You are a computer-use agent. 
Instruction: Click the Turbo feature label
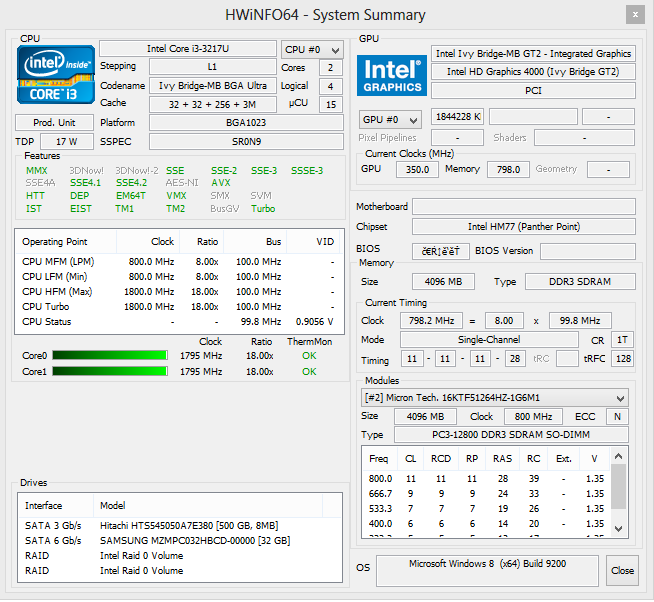coord(263,209)
